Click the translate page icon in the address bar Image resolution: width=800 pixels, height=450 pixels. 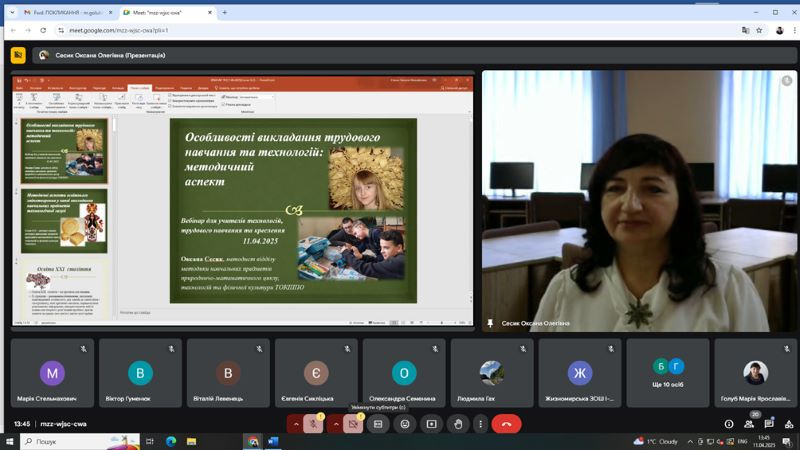click(x=745, y=31)
